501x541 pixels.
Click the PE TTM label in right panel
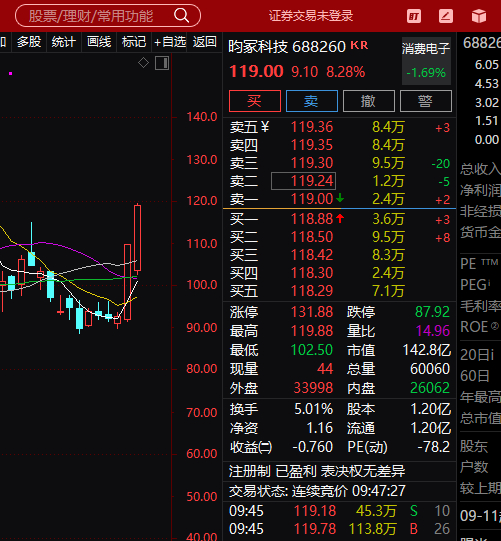[x=479, y=264]
